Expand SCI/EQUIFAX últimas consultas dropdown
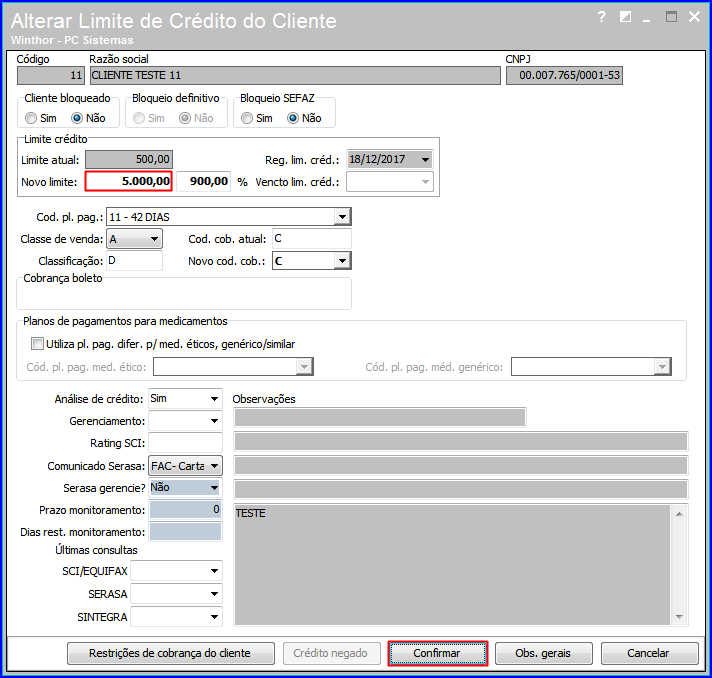Image resolution: width=712 pixels, height=678 pixels. point(214,571)
